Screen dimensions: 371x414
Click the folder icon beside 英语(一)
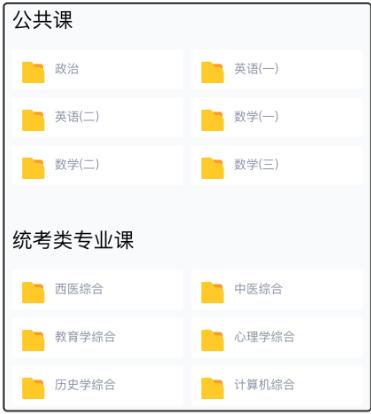tap(212, 72)
